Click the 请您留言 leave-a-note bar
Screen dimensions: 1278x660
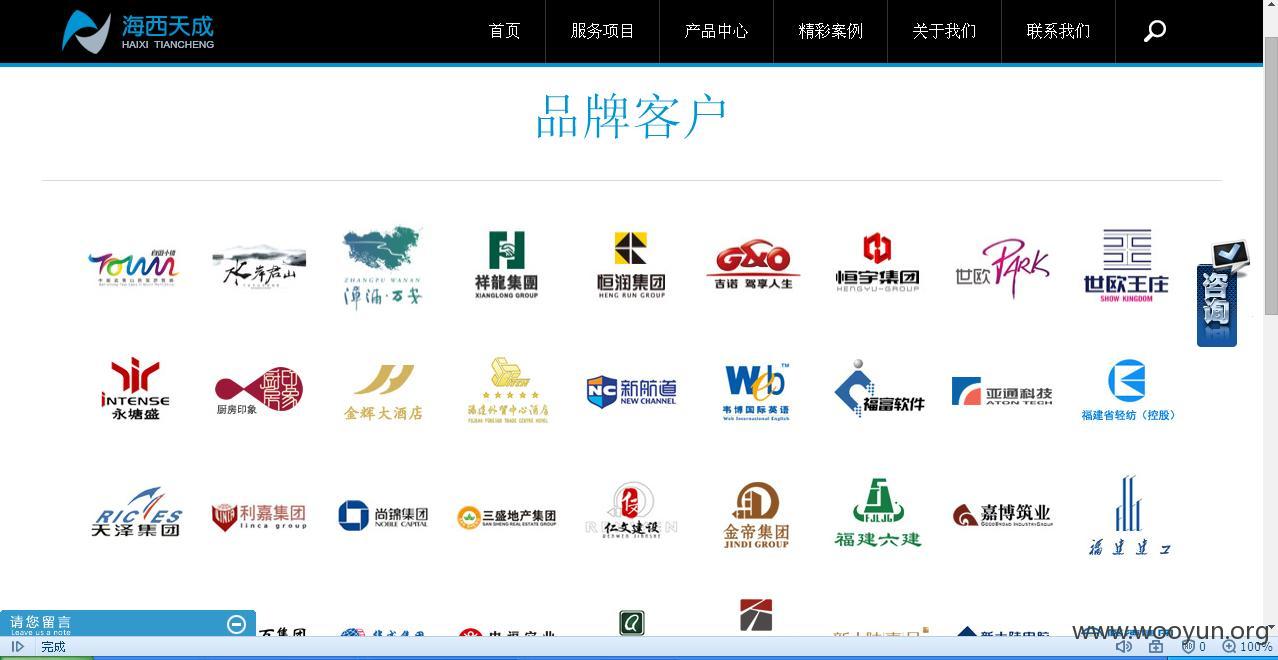click(128, 624)
